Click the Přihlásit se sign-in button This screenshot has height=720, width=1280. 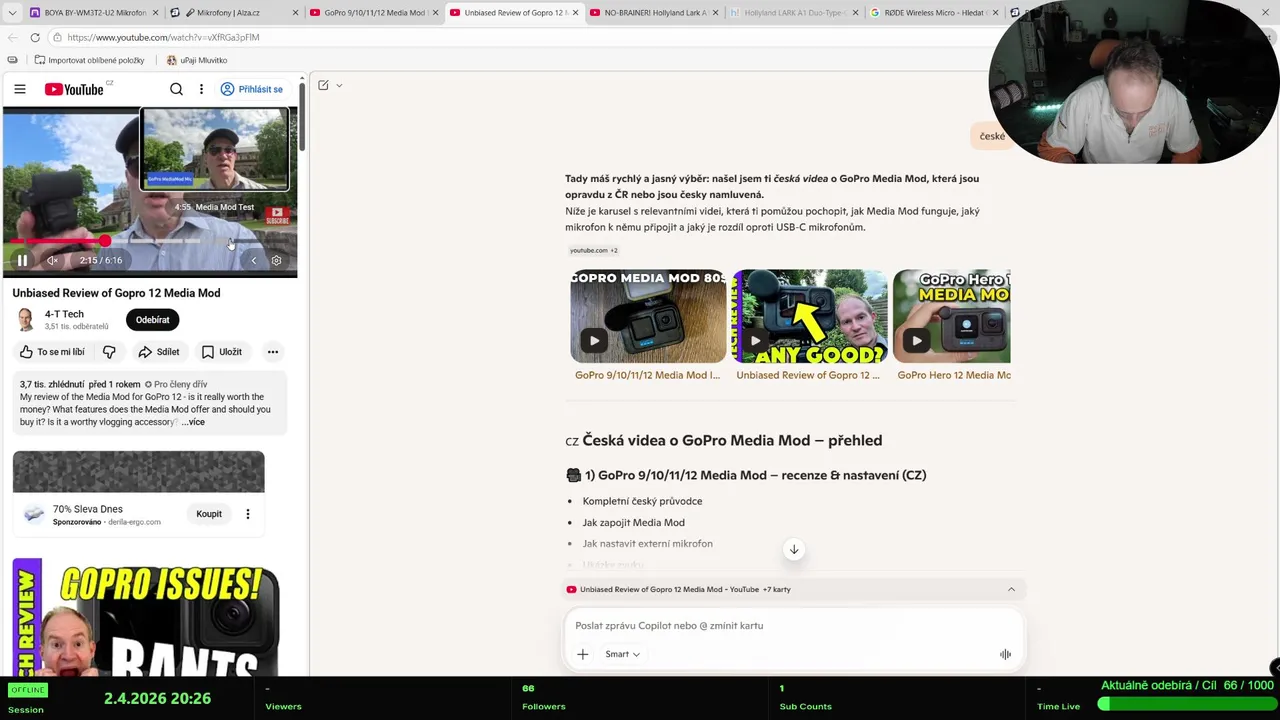(x=252, y=89)
